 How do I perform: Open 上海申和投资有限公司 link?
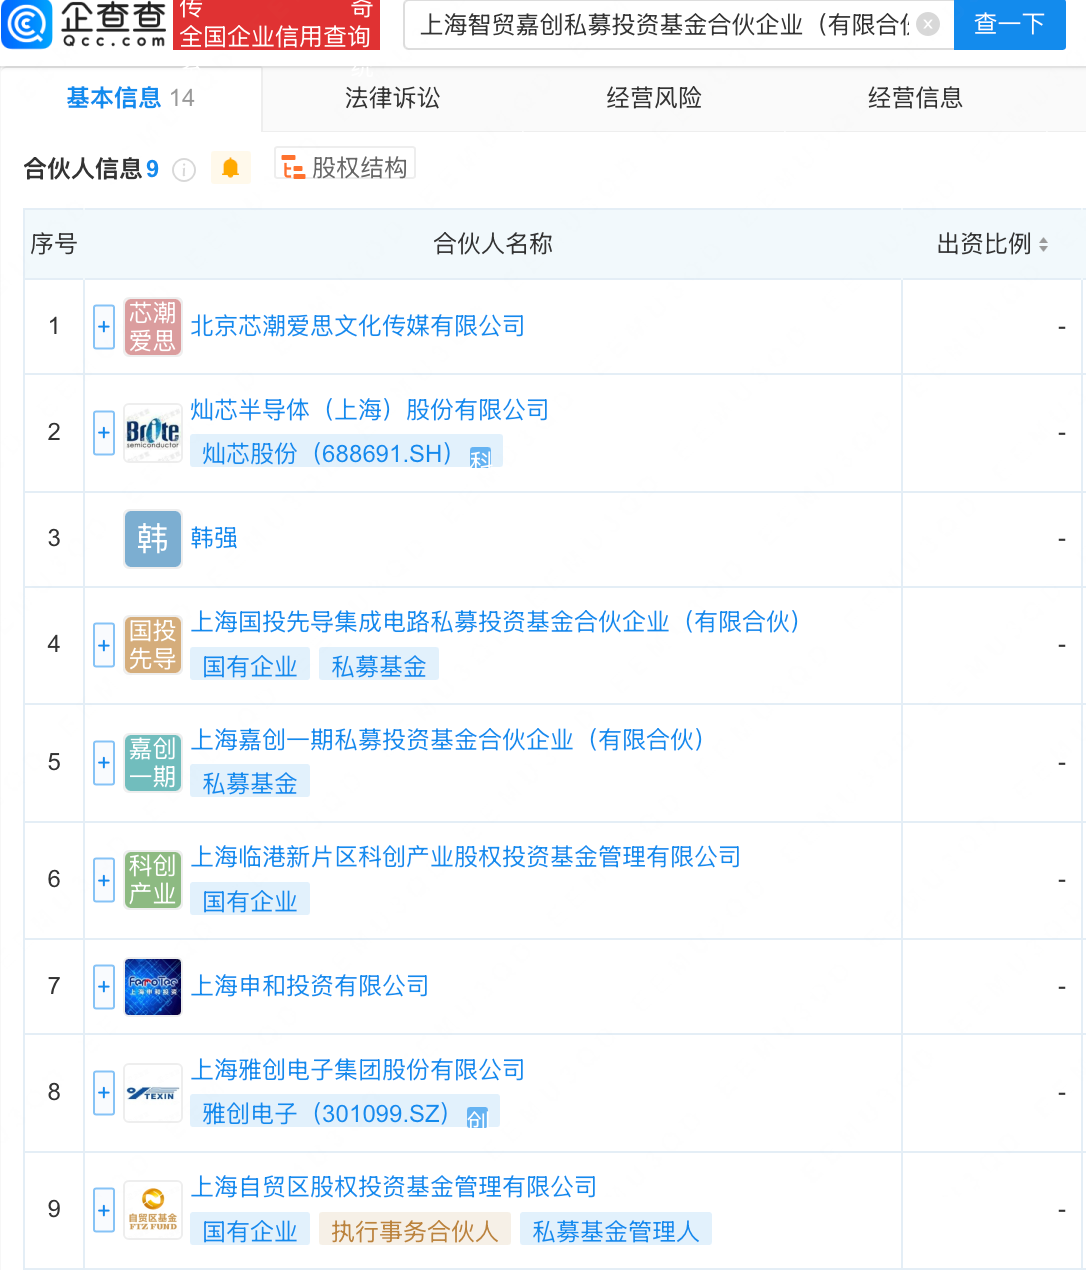[310, 986]
